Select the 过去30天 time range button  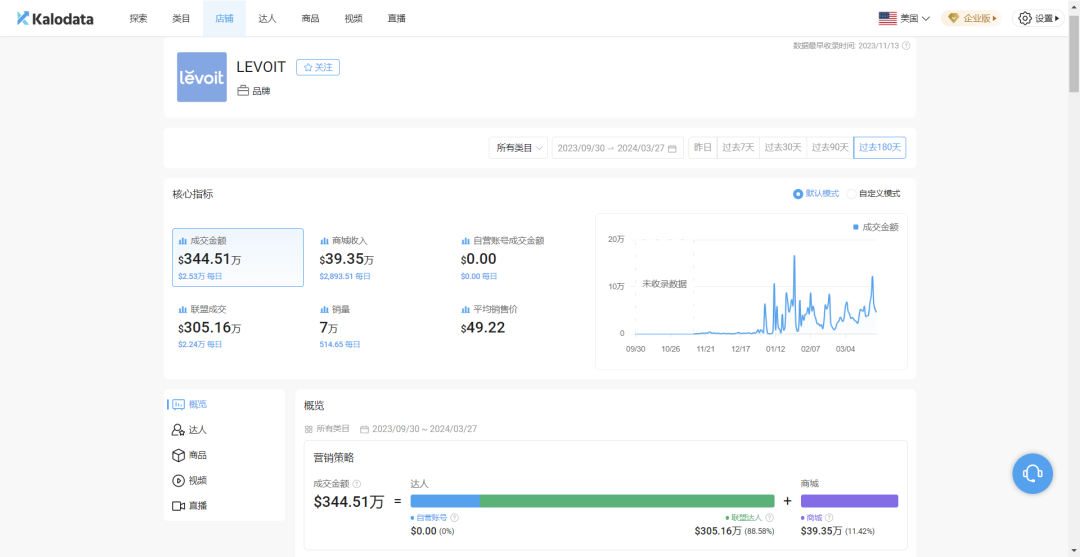point(783,148)
